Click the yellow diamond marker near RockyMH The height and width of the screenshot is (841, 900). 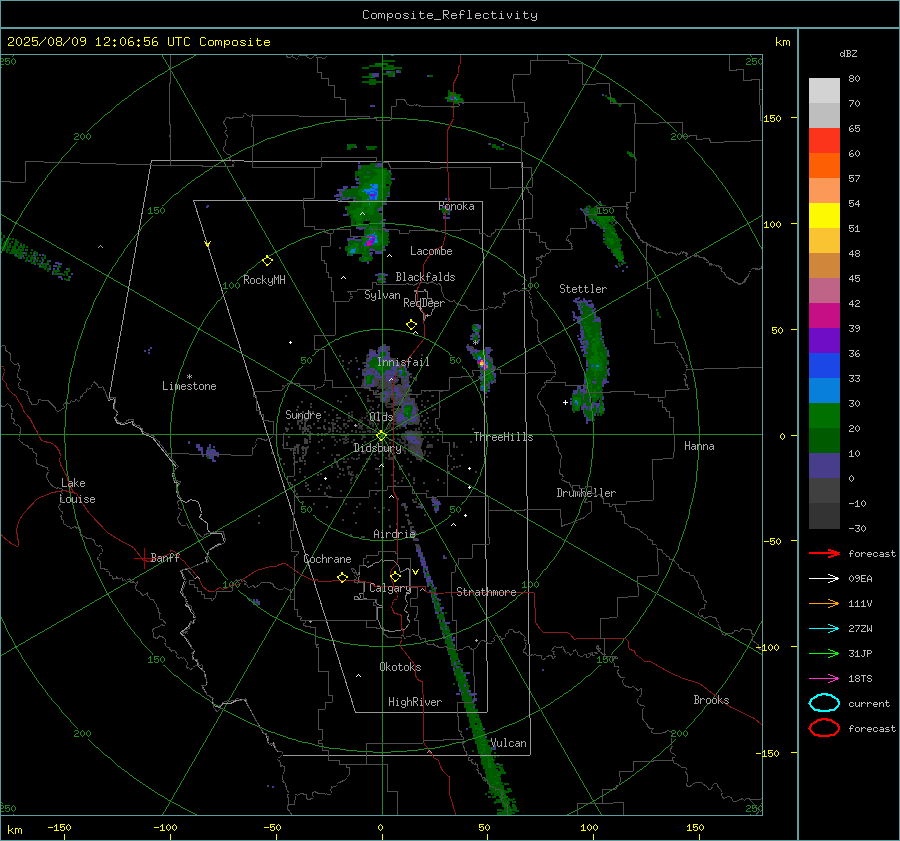(x=267, y=261)
